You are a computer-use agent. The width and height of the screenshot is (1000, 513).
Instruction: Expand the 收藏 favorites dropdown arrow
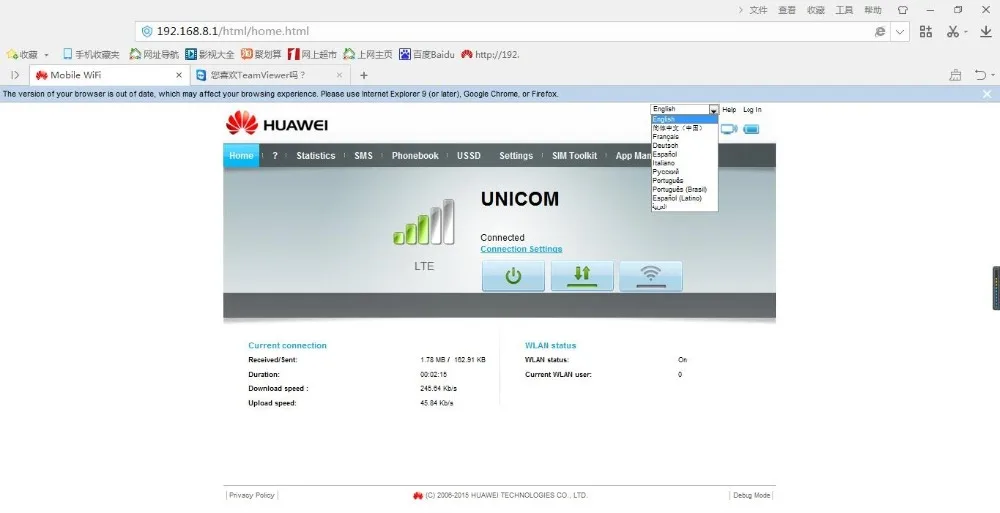tap(46, 56)
